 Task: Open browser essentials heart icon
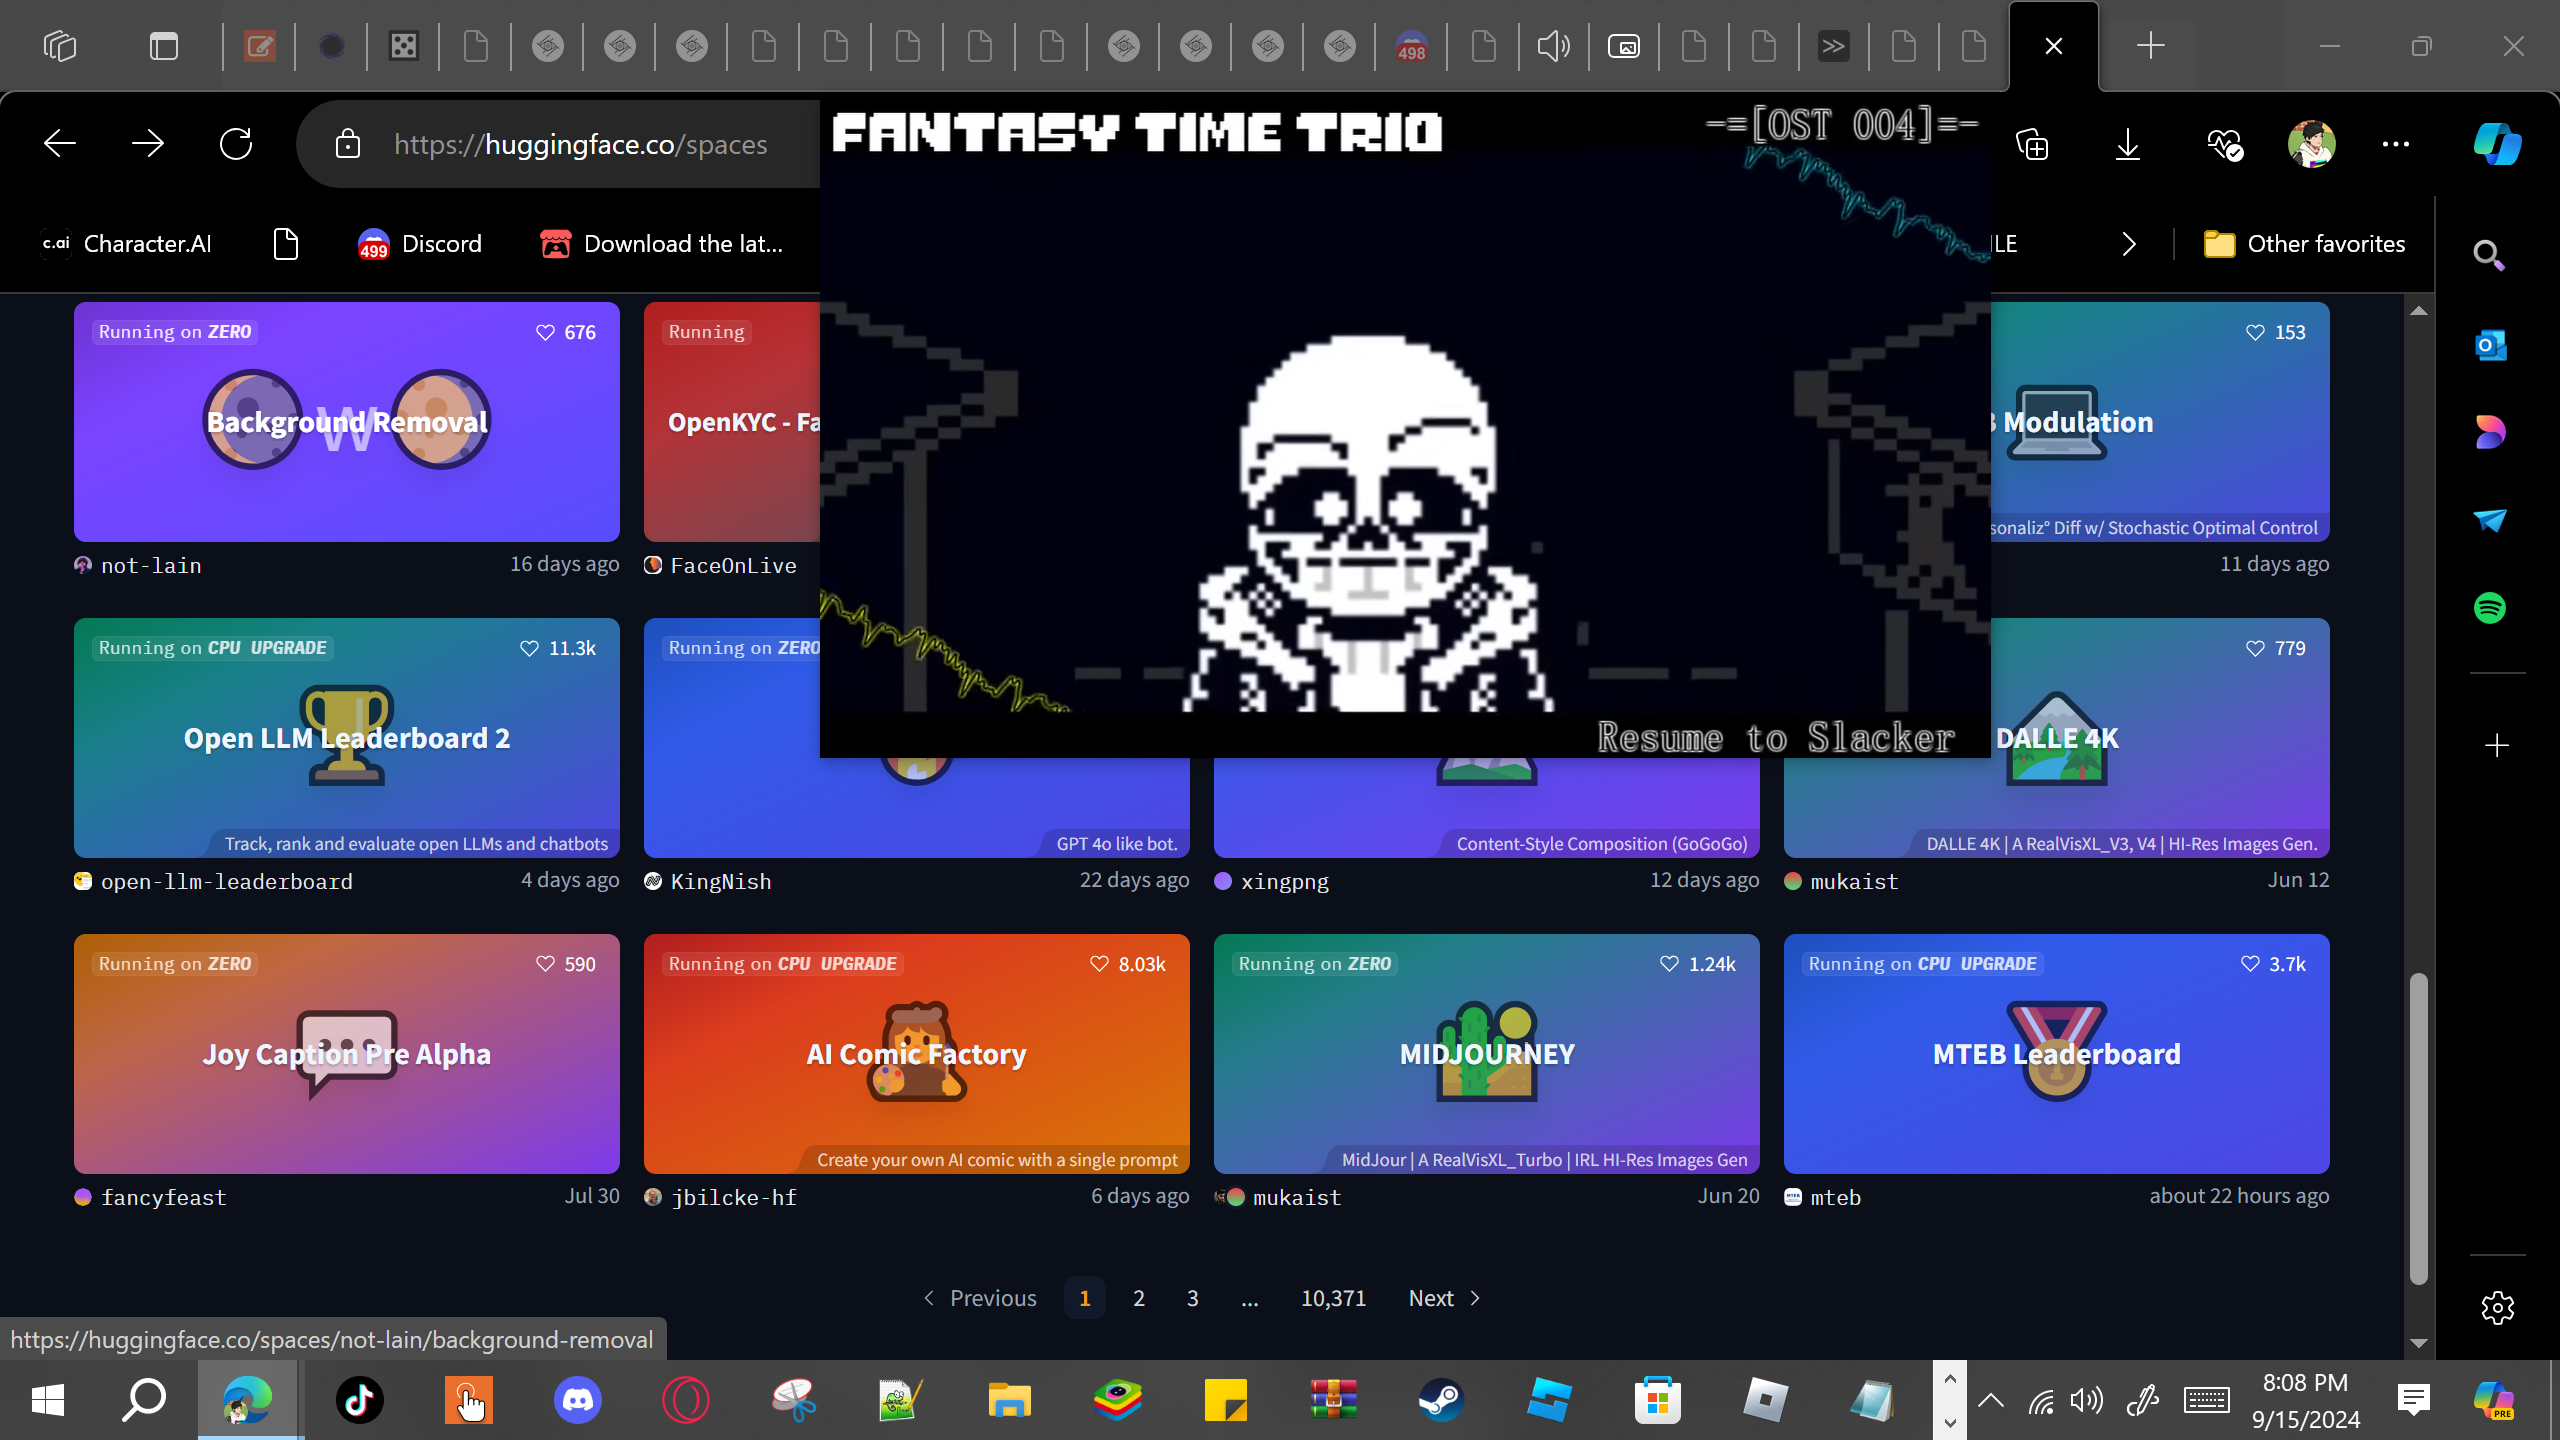(x=2225, y=144)
